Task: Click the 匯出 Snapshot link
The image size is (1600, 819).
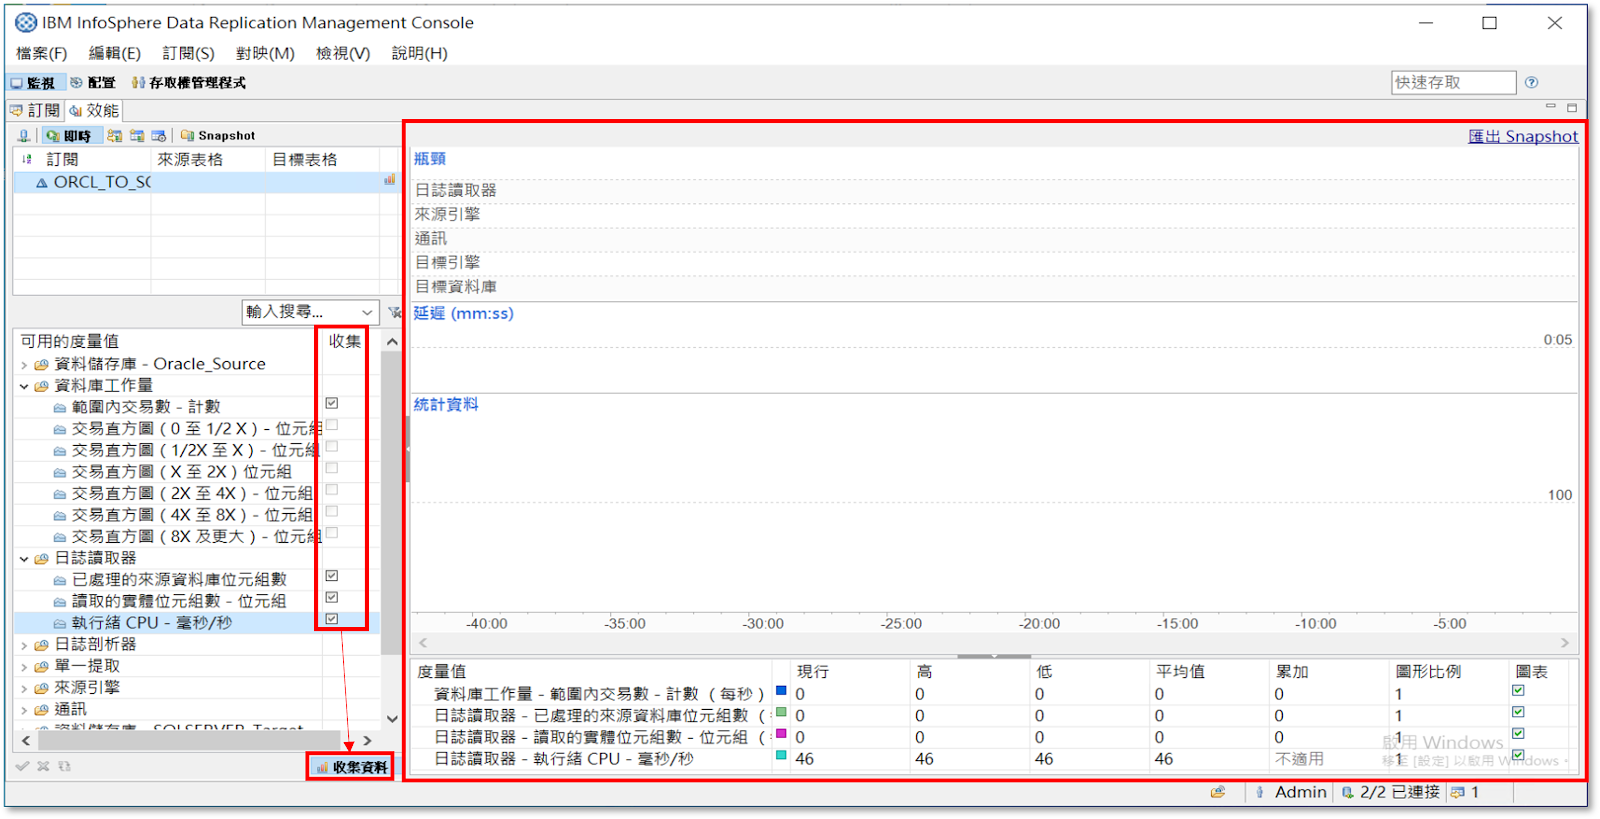Action: [x=1523, y=137]
